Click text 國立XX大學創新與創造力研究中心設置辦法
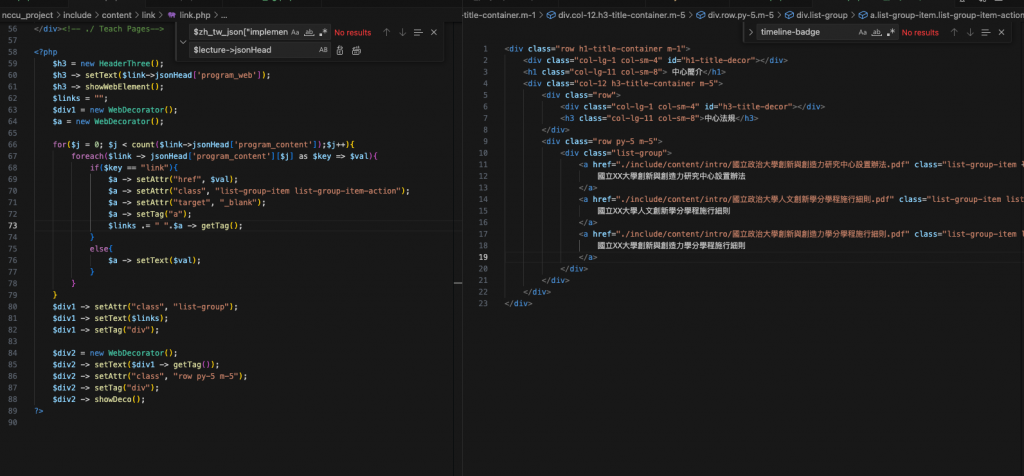The width and height of the screenshot is (1024, 476). (671, 176)
